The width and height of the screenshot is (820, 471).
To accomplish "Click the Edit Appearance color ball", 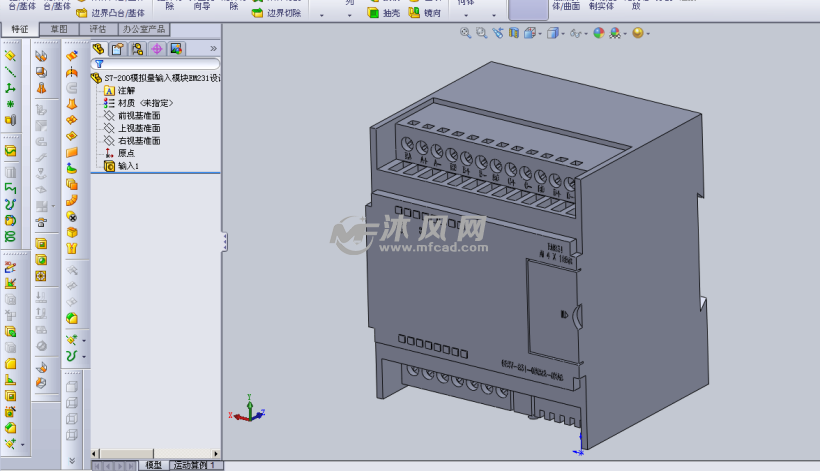I will pos(599,33).
